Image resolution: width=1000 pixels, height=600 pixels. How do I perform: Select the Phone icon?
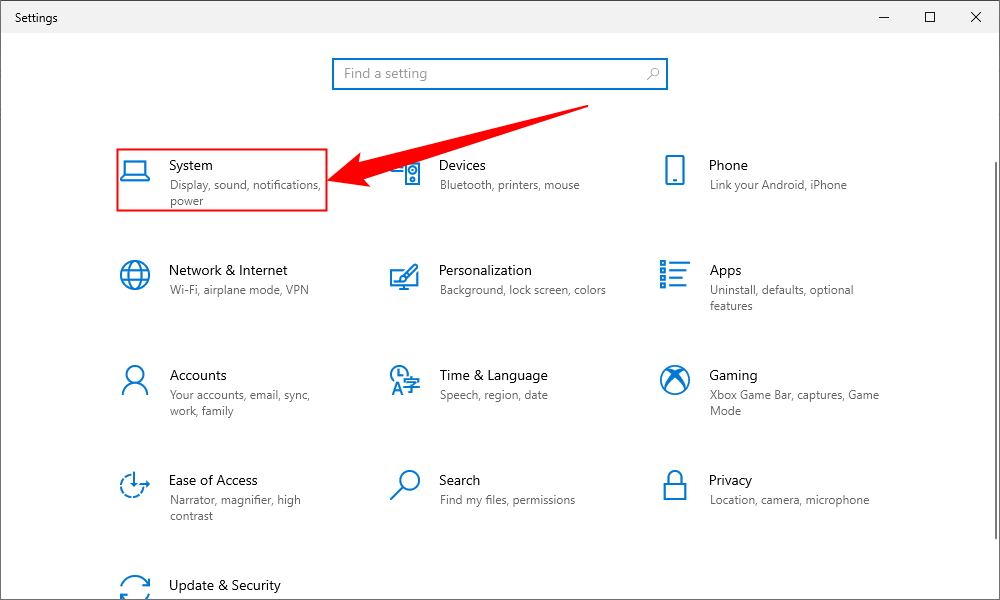675,170
